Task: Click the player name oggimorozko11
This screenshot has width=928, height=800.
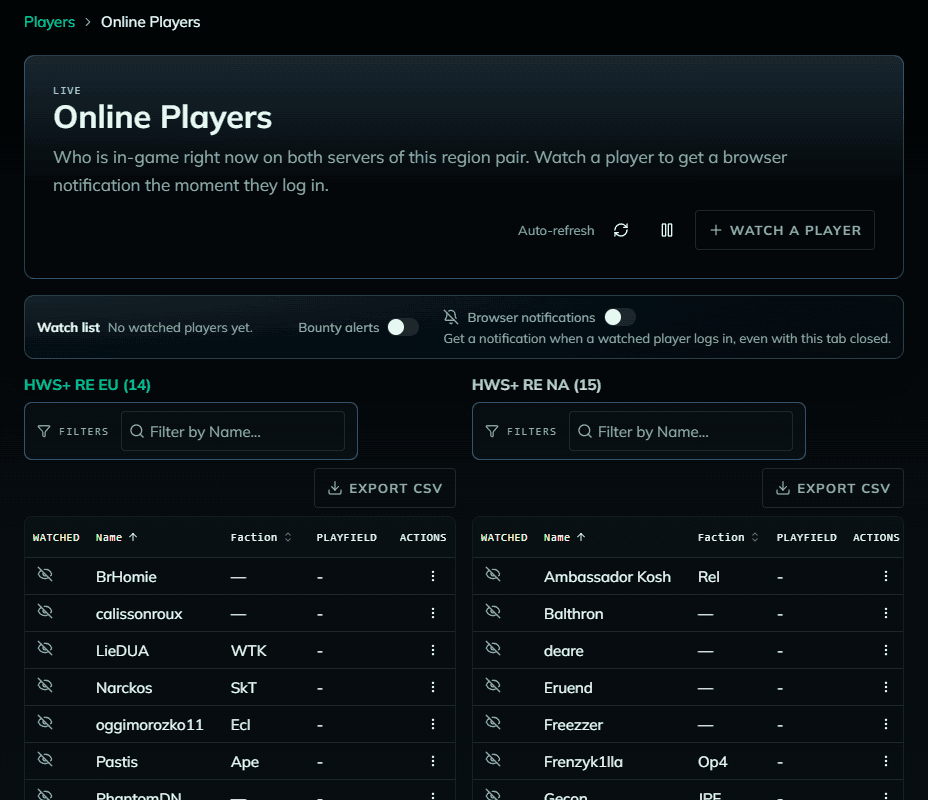Action: pyautogui.click(x=150, y=725)
